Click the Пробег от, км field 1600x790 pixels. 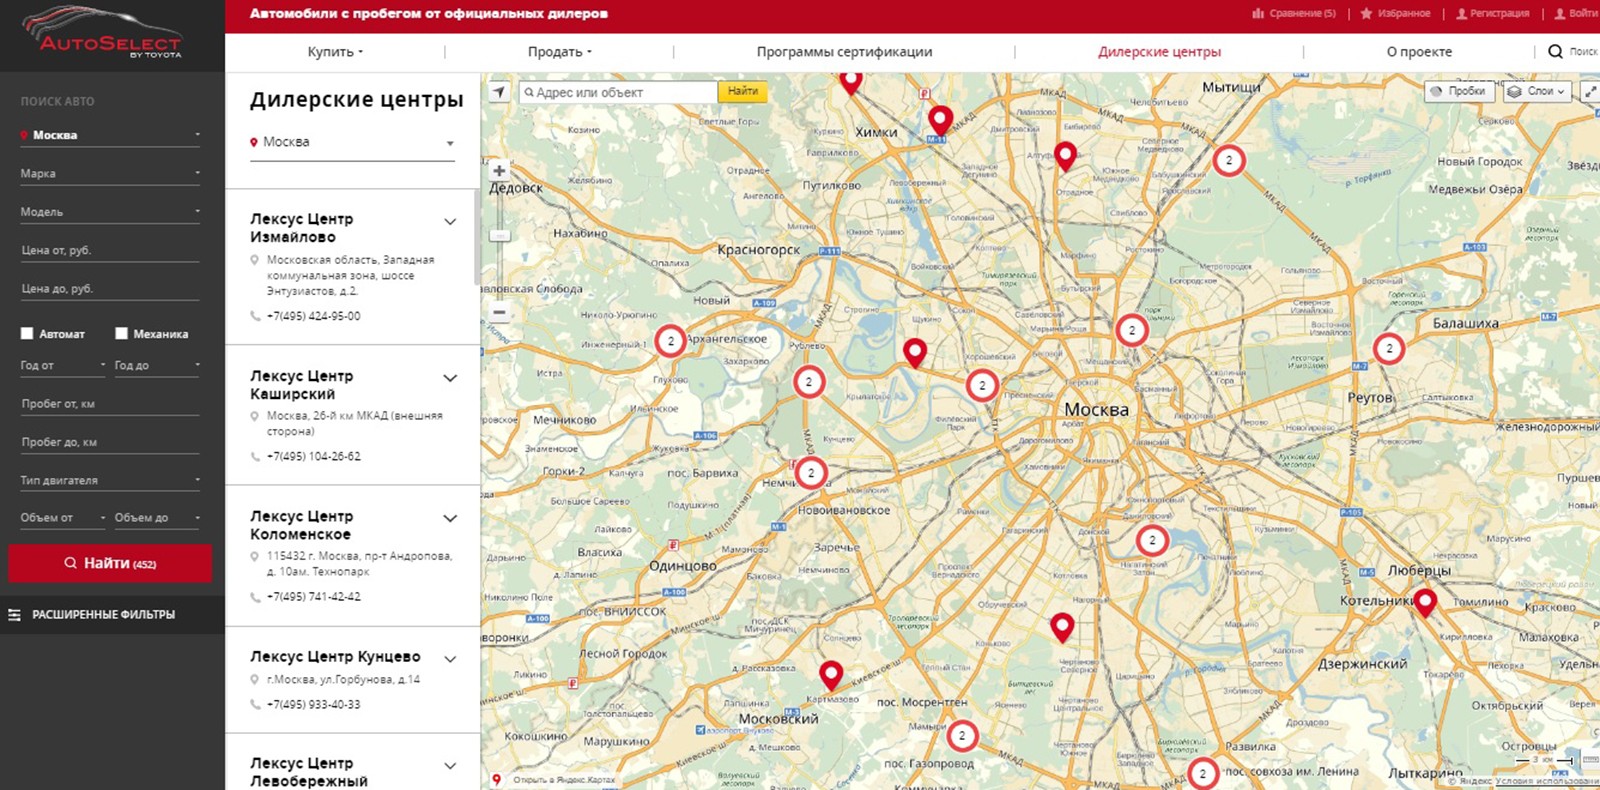pyautogui.click(x=110, y=404)
